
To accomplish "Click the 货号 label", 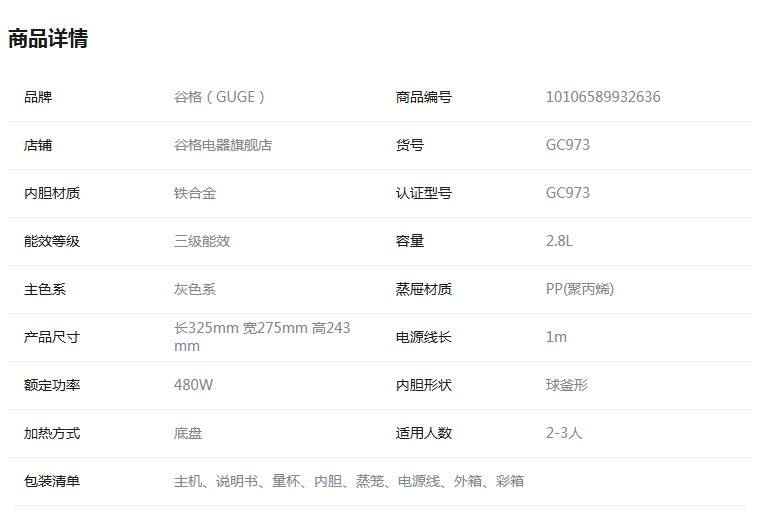I will [x=409, y=145].
